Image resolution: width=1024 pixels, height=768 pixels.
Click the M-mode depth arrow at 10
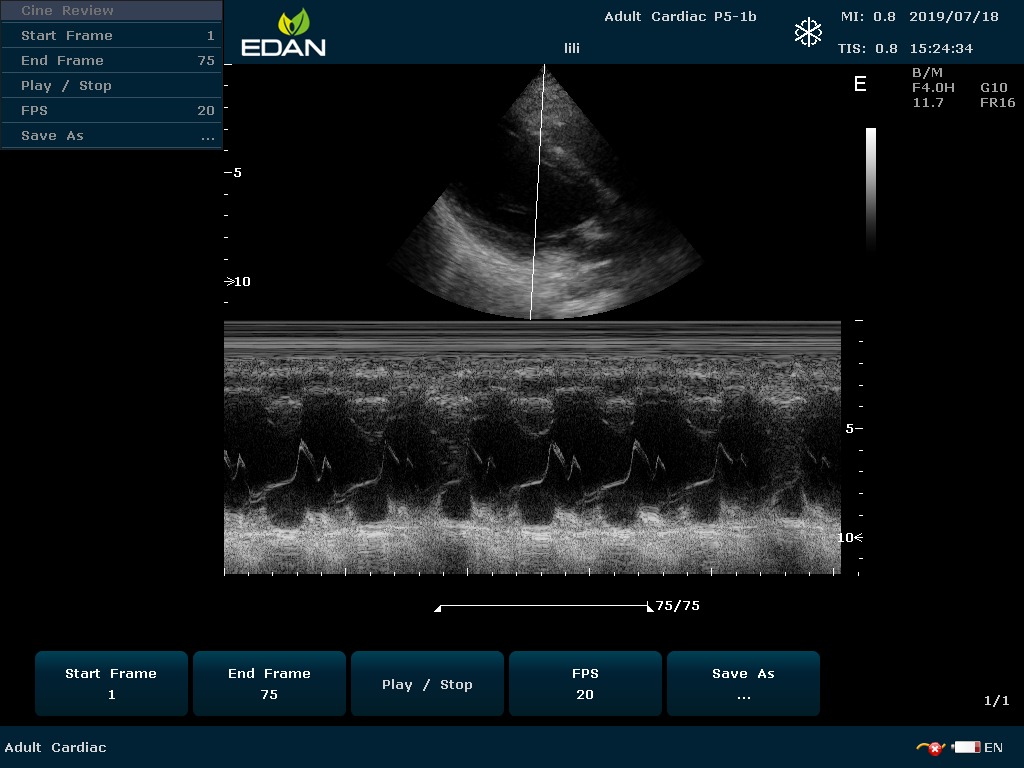(x=857, y=538)
